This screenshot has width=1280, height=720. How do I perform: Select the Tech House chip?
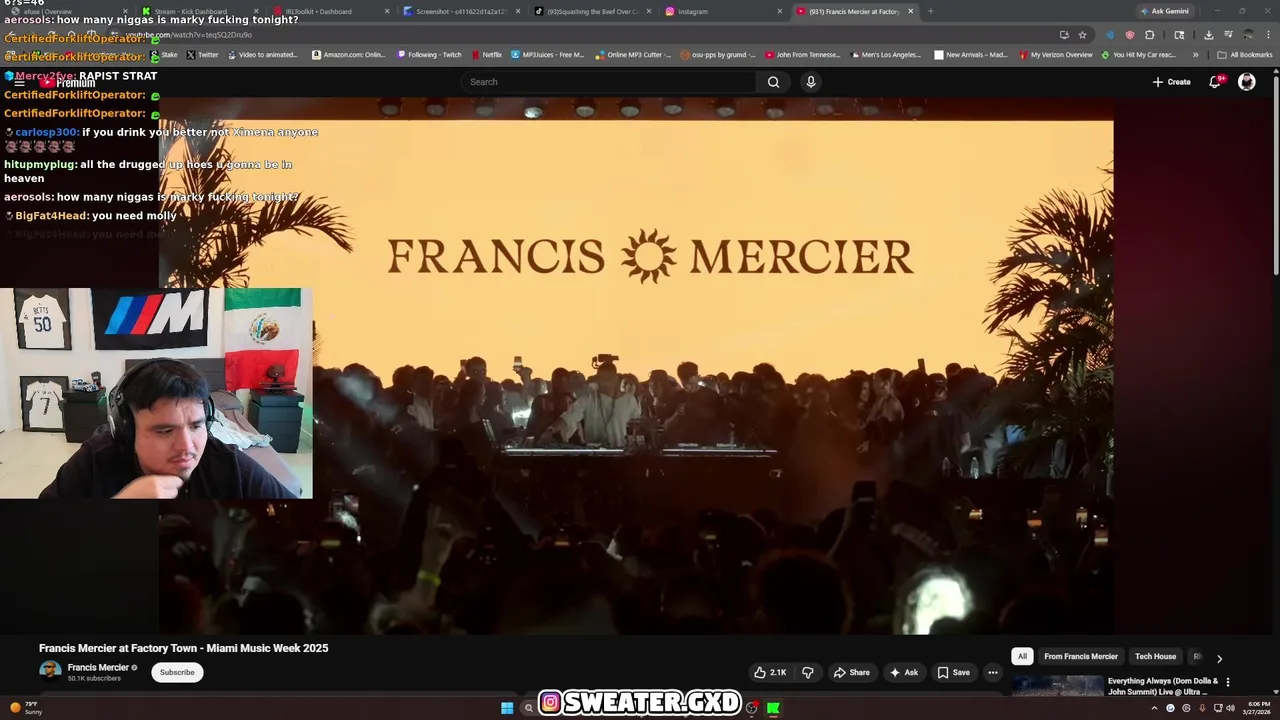(1155, 656)
